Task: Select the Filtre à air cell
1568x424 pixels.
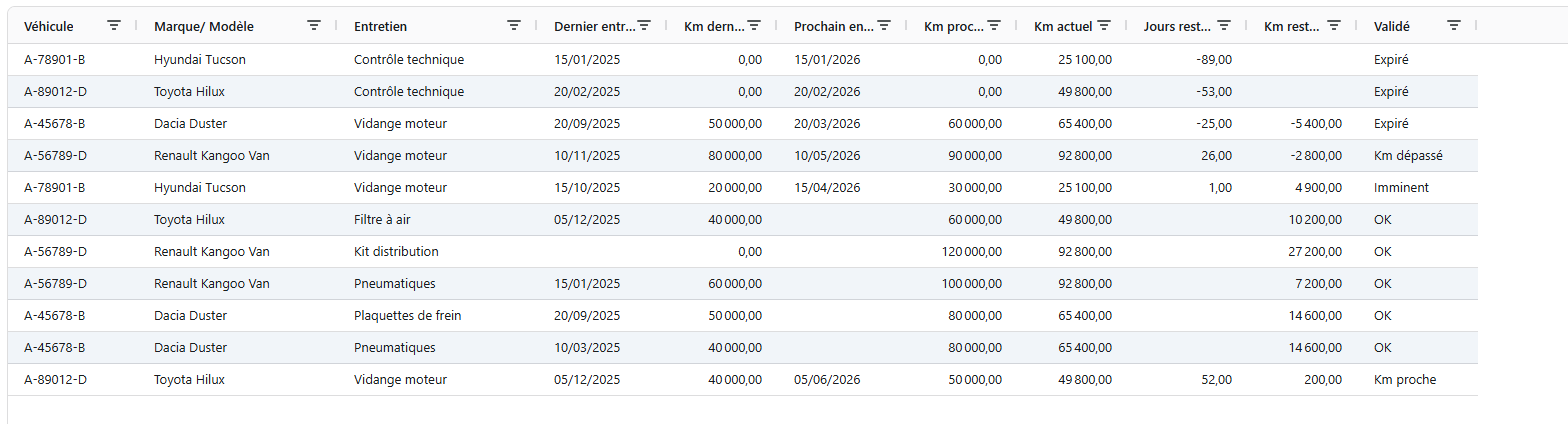Action: (388, 220)
